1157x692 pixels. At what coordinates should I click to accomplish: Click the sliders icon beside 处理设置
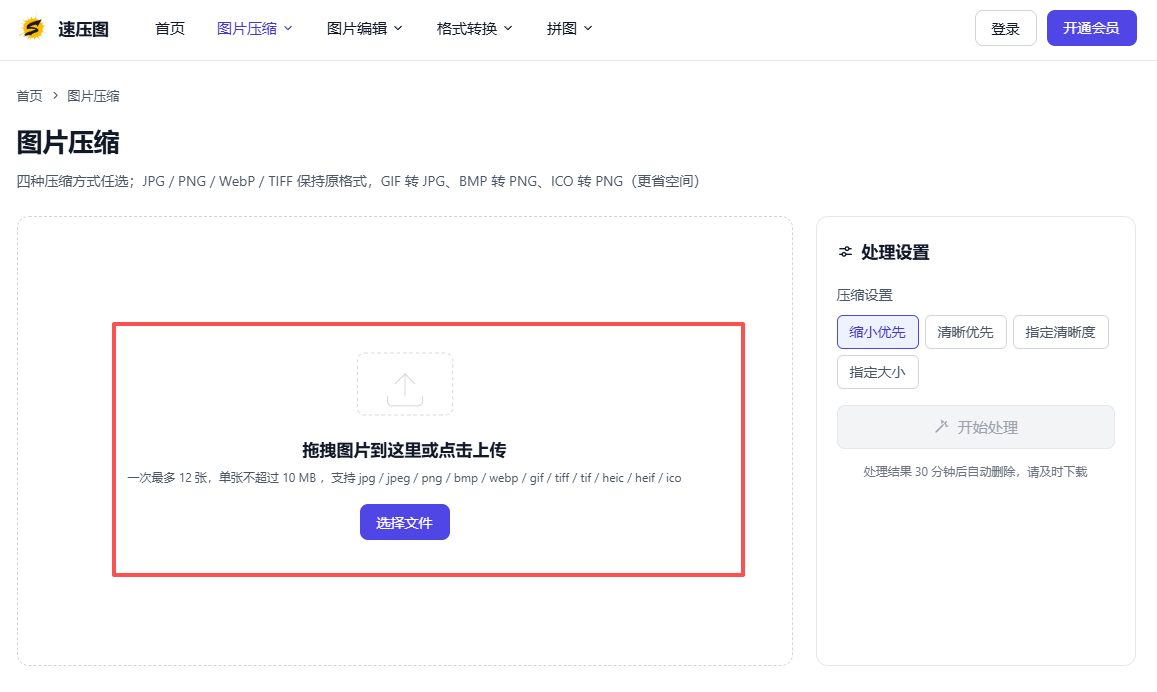pos(845,252)
